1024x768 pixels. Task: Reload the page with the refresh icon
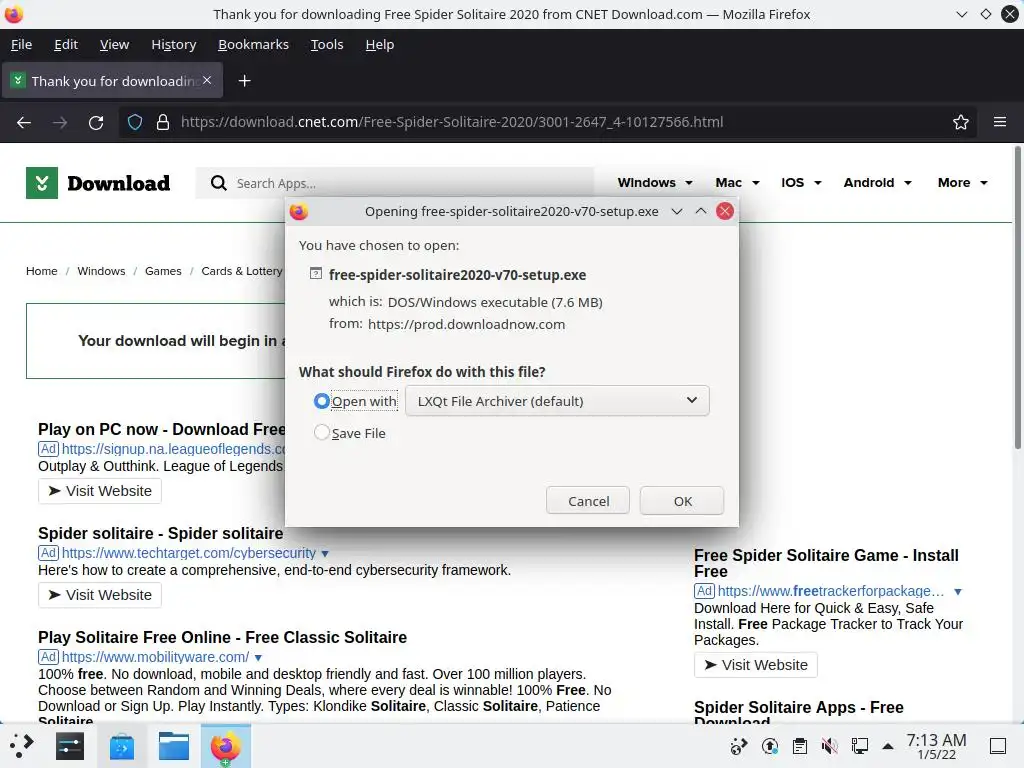coord(96,122)
